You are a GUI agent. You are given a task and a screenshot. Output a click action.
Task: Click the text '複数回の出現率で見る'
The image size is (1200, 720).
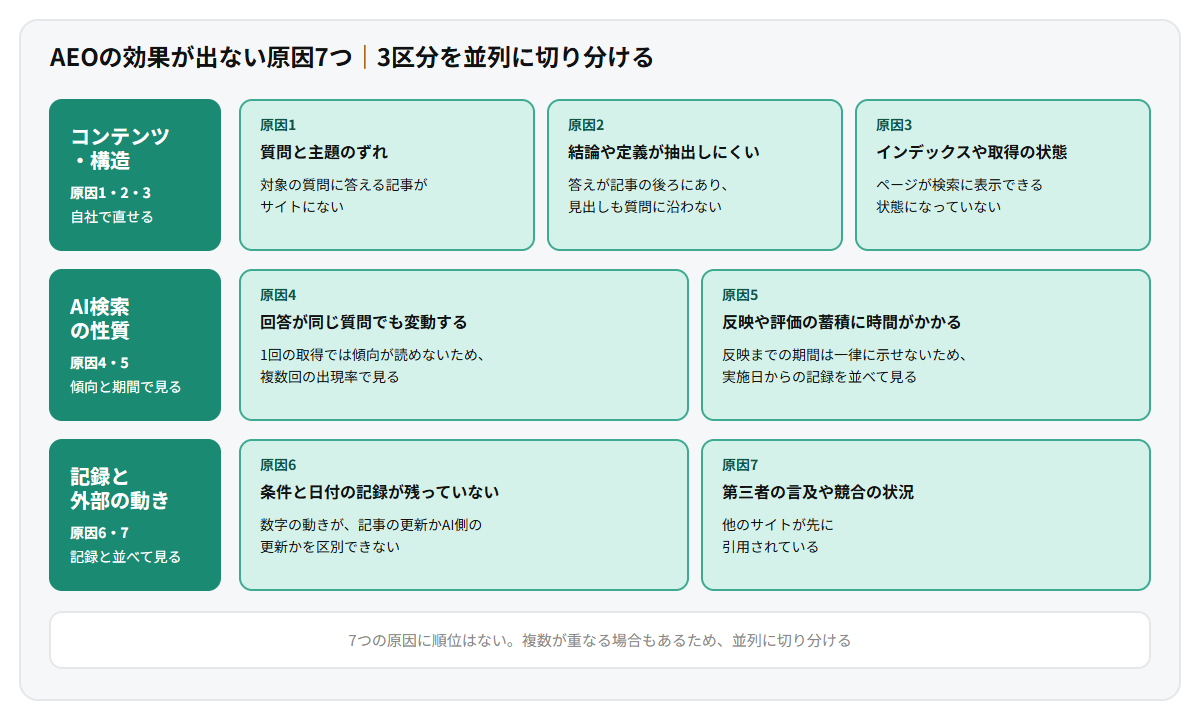330,376
